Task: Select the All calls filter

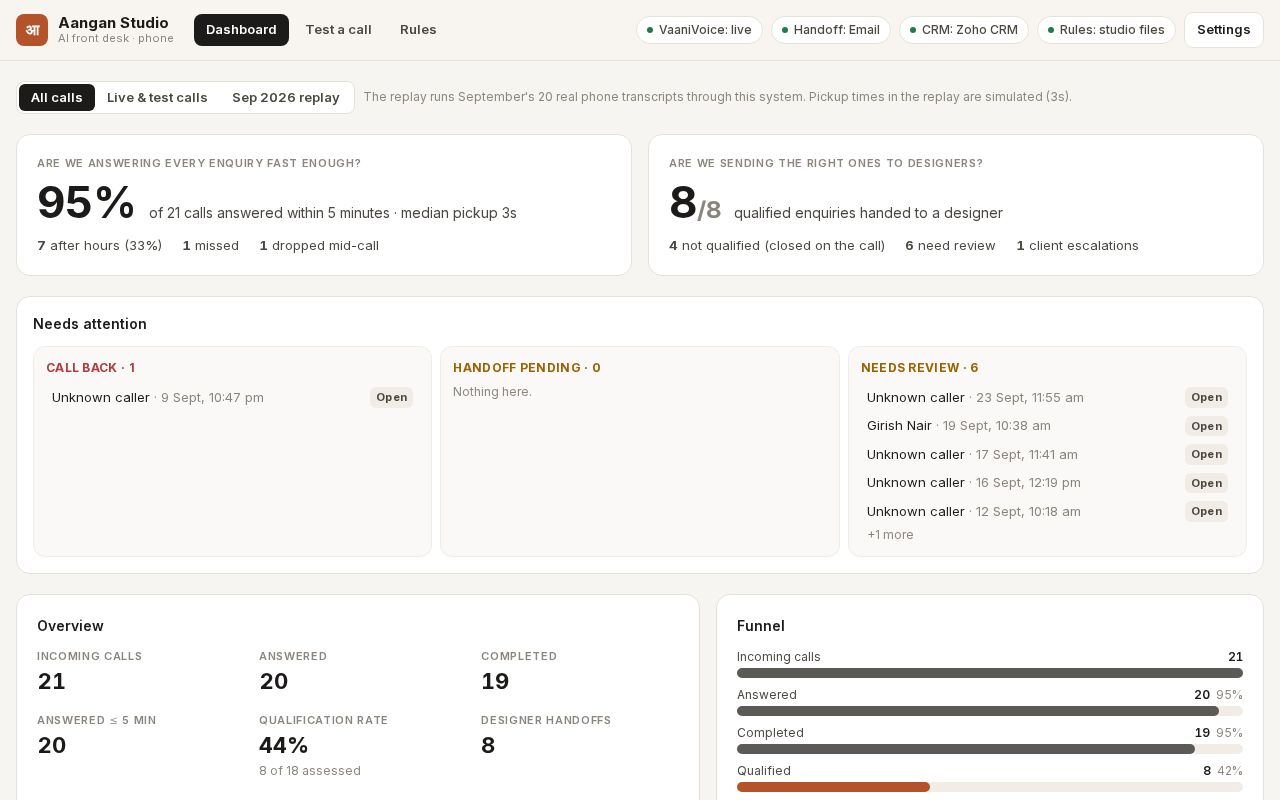Action: point(57,97)
